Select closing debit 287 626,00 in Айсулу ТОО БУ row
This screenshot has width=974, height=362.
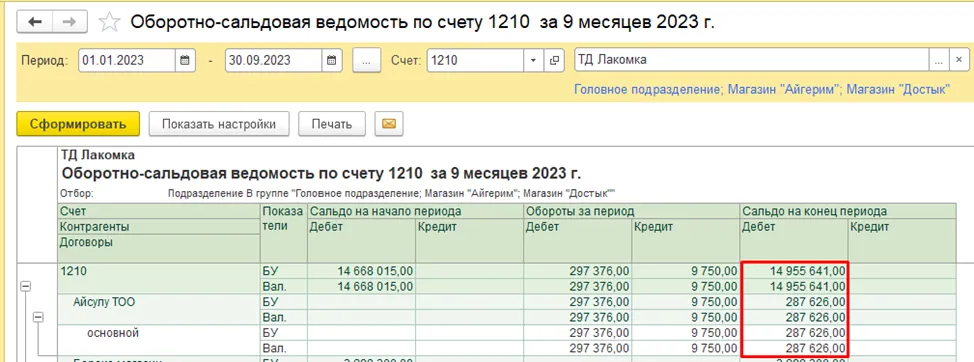[794, 302]
